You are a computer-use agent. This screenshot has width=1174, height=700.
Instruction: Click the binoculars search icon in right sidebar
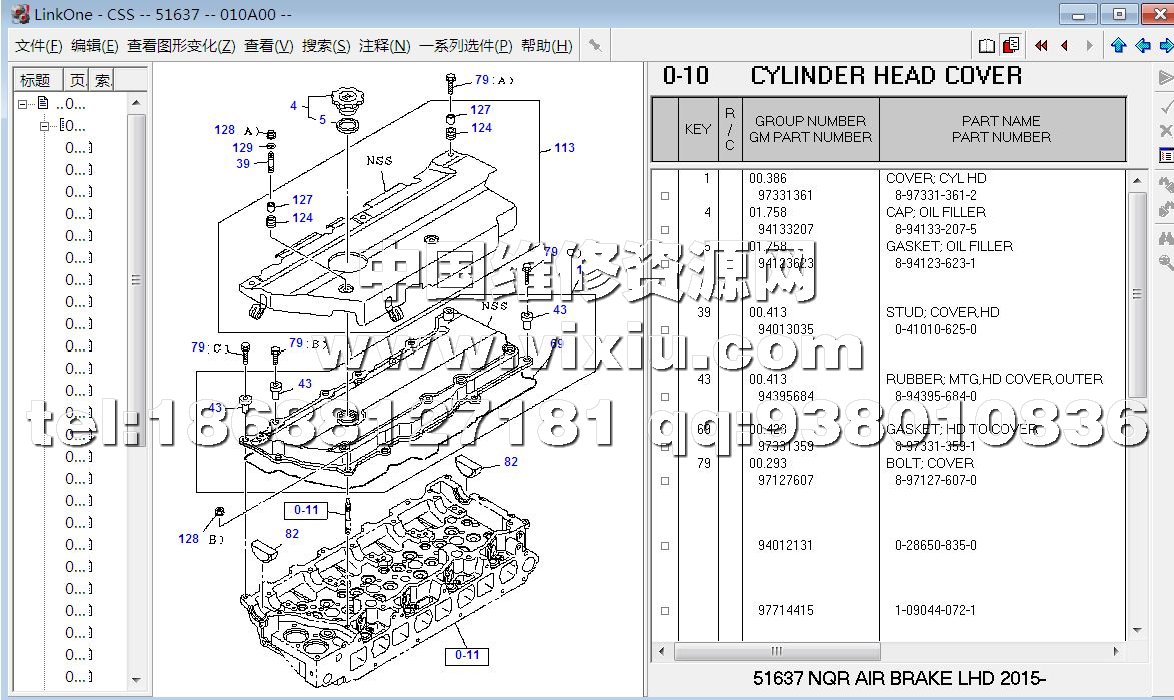tap(1165, 238)
